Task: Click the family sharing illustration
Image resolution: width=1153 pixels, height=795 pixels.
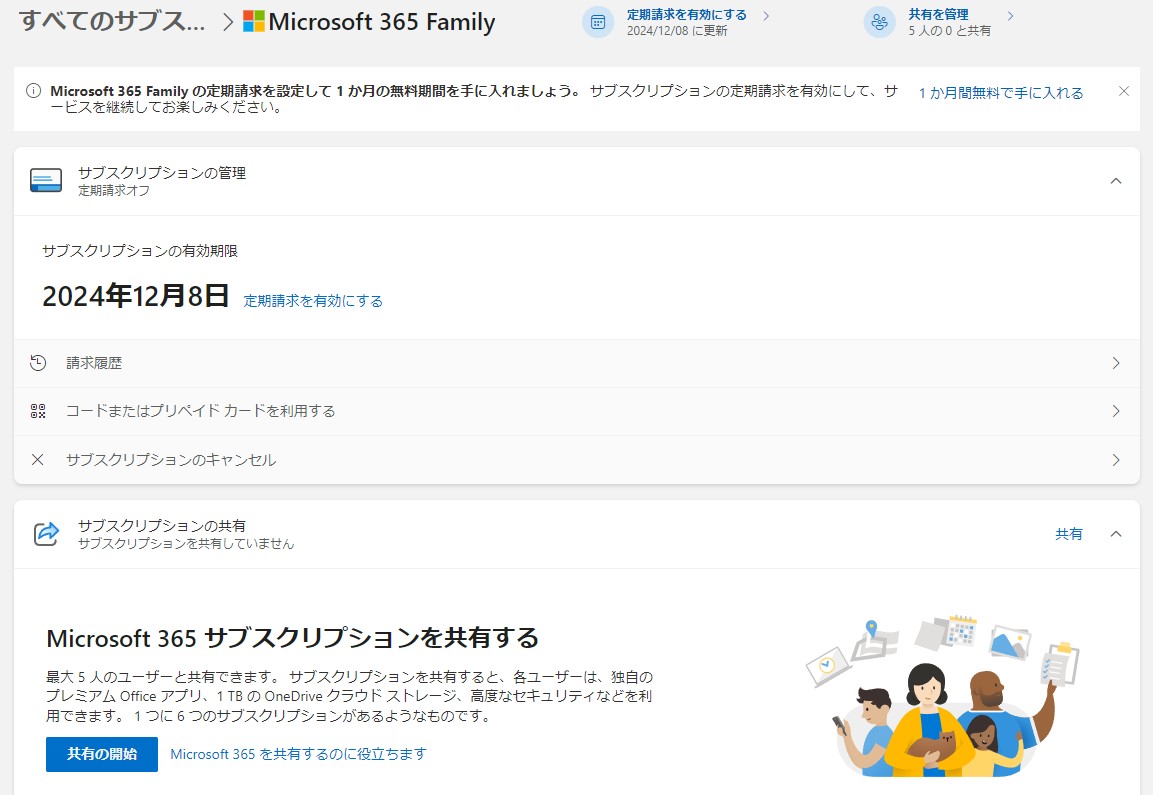Action: (x=939, y=693)
